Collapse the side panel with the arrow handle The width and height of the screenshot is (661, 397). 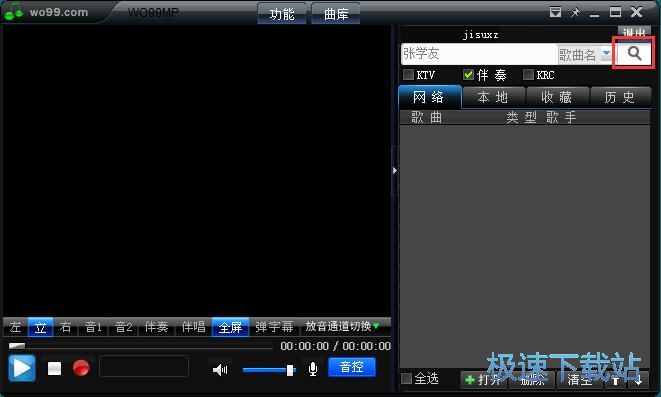[395, 171]
